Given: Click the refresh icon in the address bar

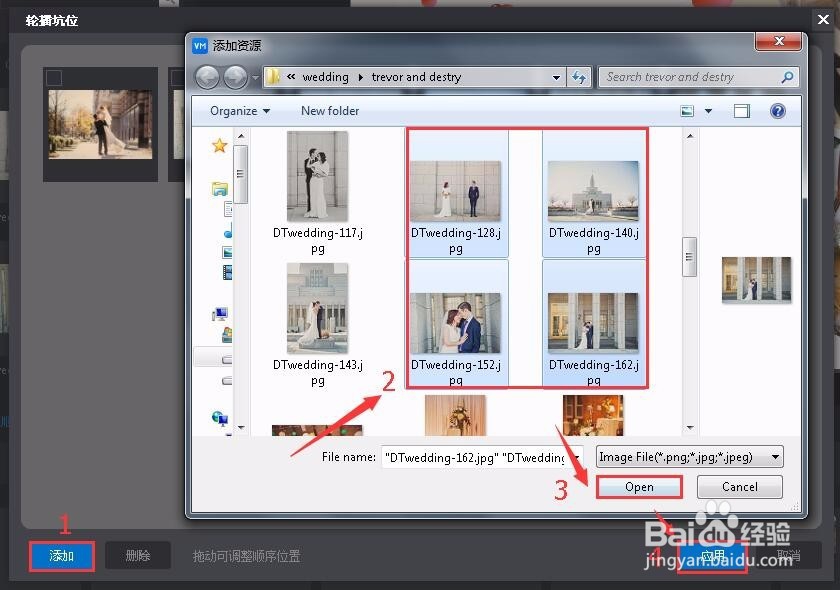Looking at the screenshot, I should coord(575,76).
